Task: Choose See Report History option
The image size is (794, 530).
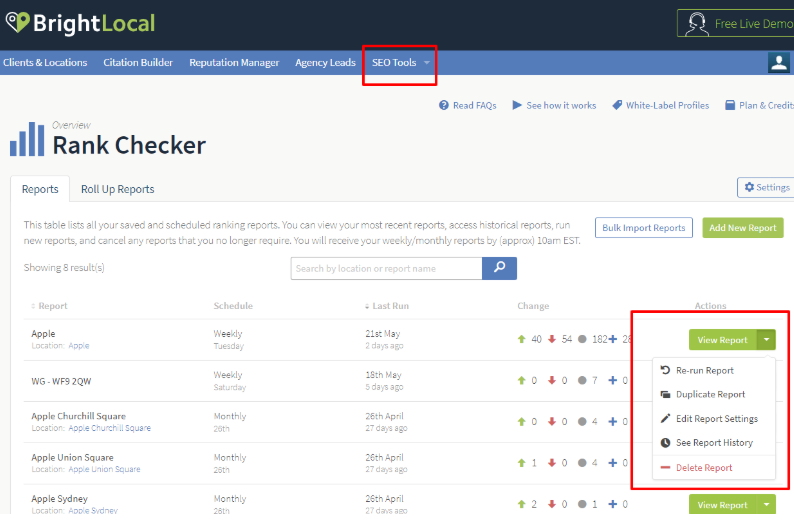Action: 706,443
